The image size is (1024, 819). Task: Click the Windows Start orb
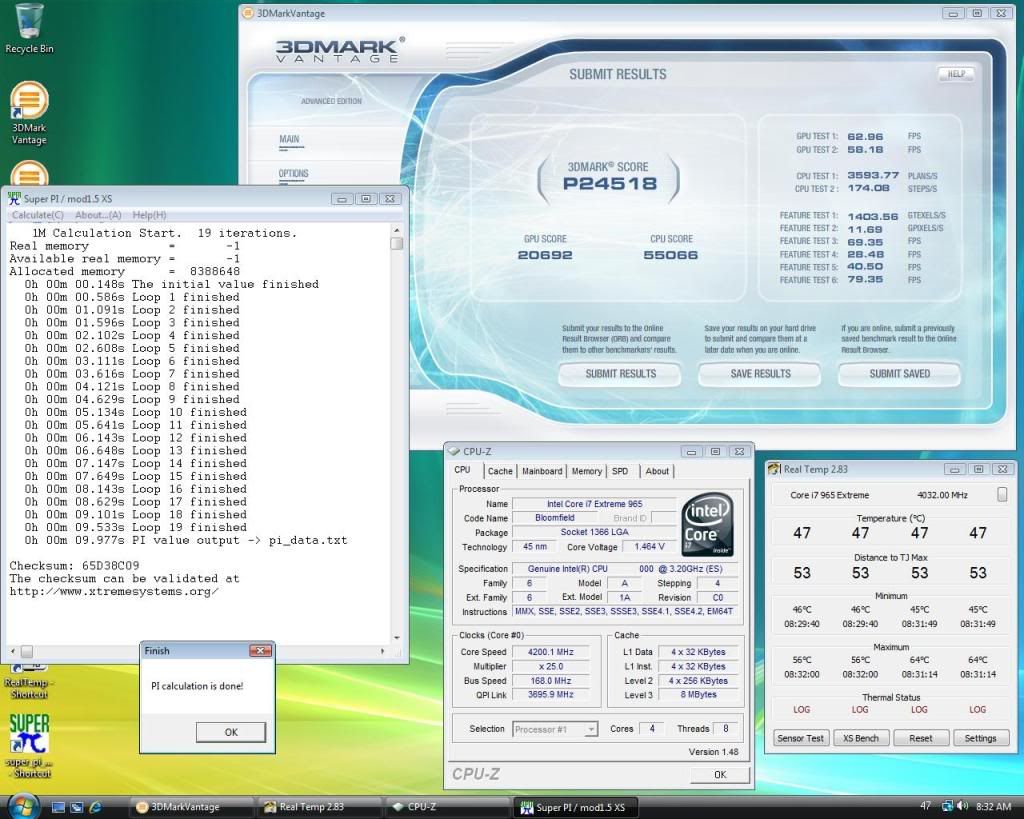pos(24,806)
